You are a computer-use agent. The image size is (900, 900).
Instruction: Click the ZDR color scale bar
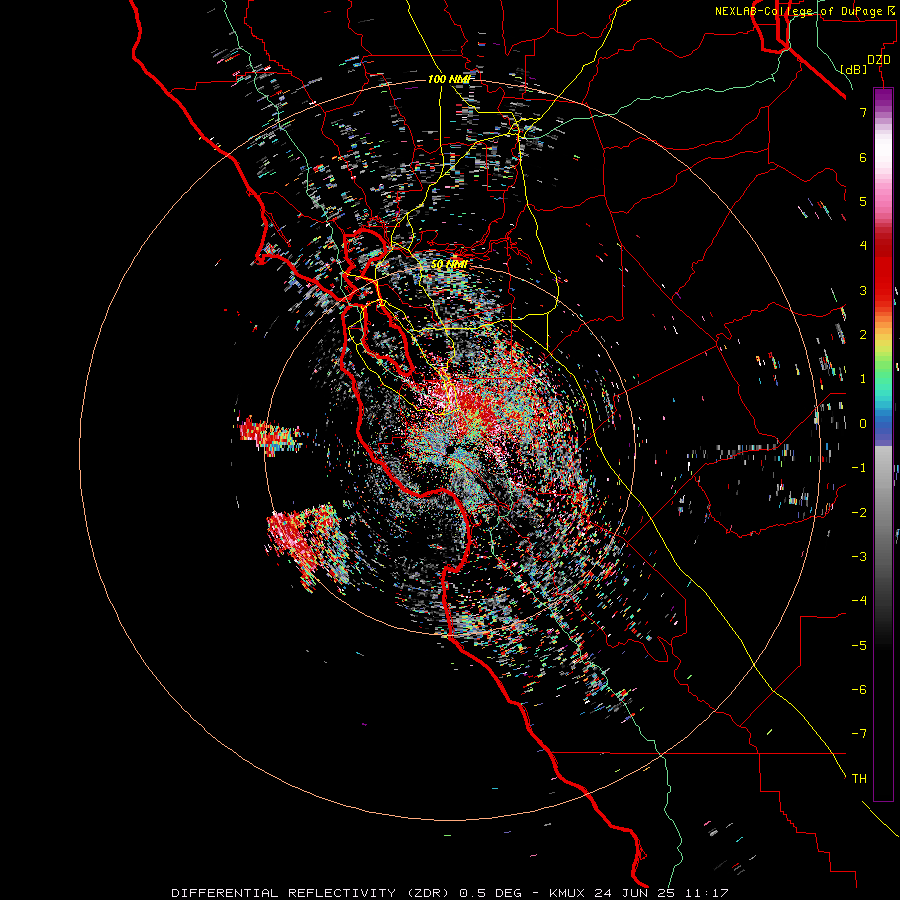pos(883,444)
